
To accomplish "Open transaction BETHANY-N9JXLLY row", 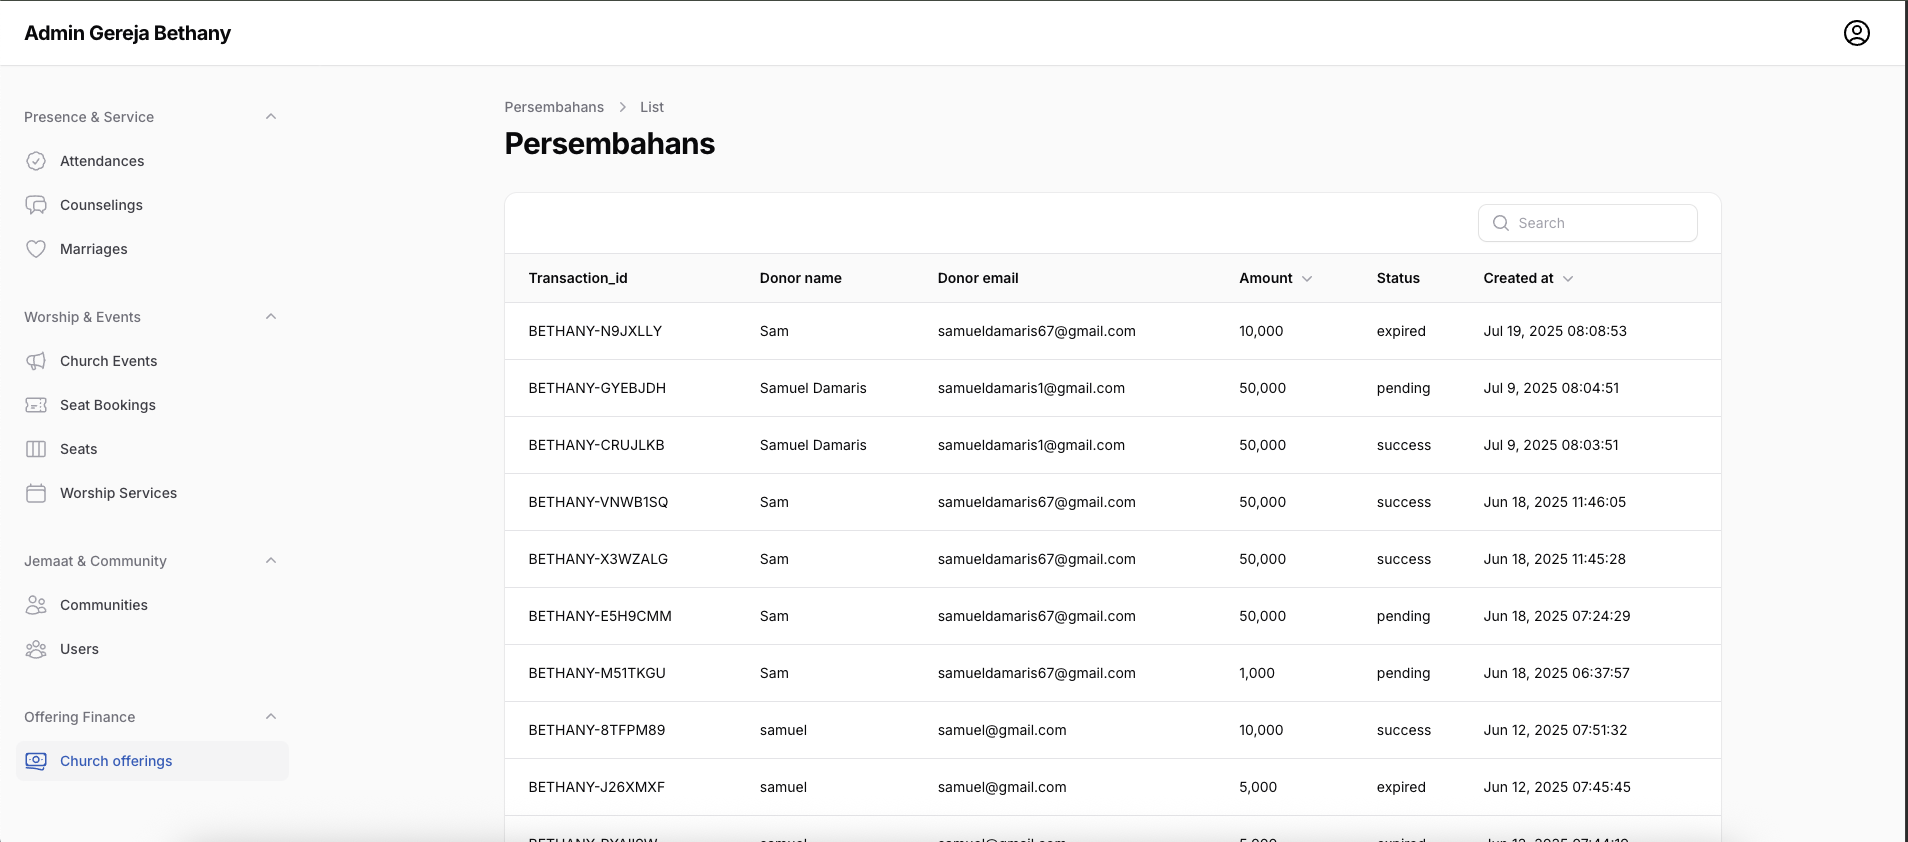I will [595, 331].
